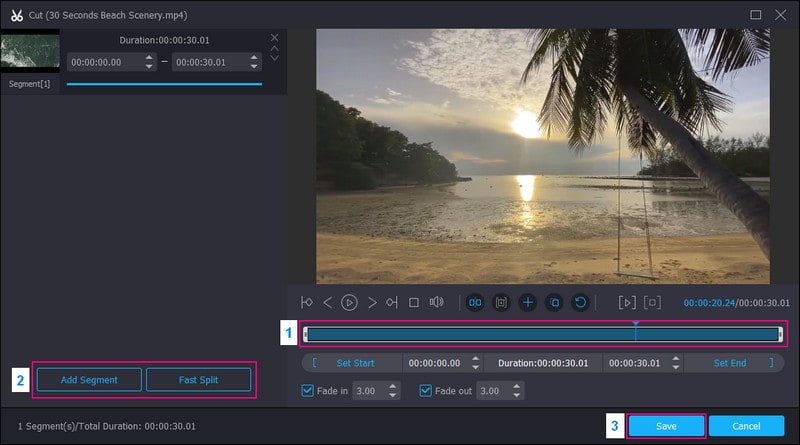
Task: Select the Segment[1] video thumbnail
Action: (29, 53)
